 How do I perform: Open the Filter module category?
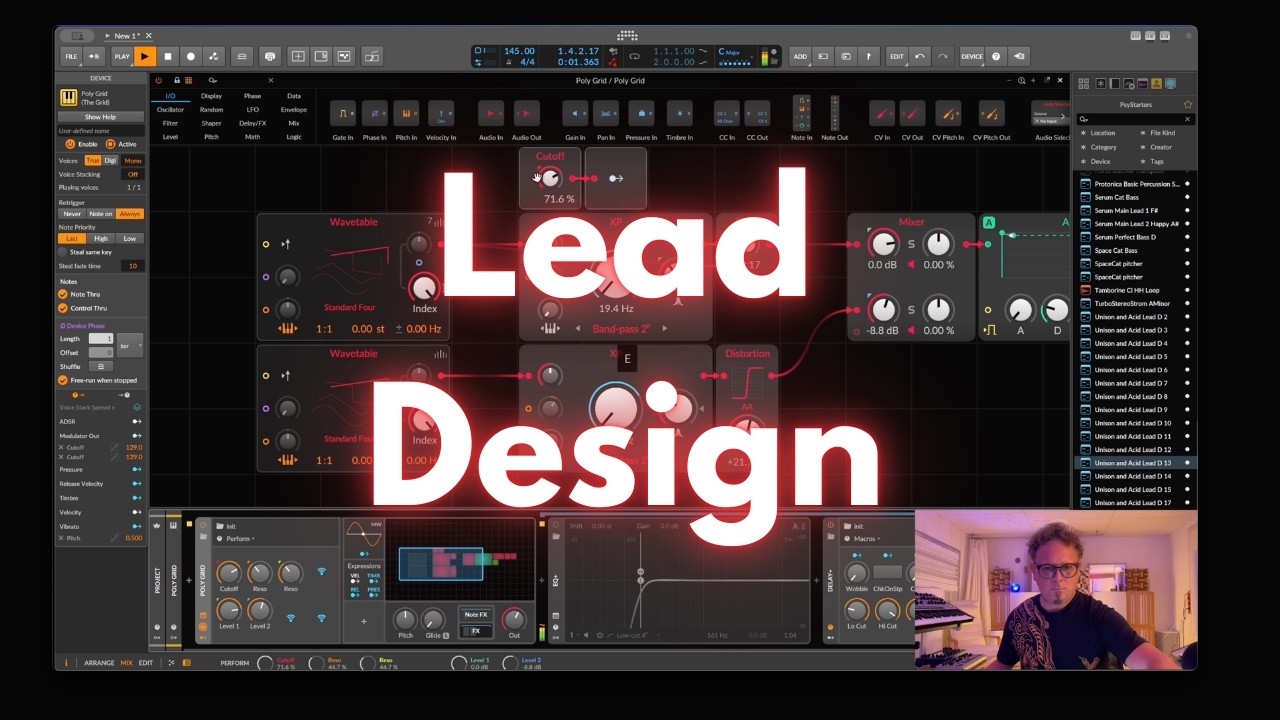(x=170, y=123)
